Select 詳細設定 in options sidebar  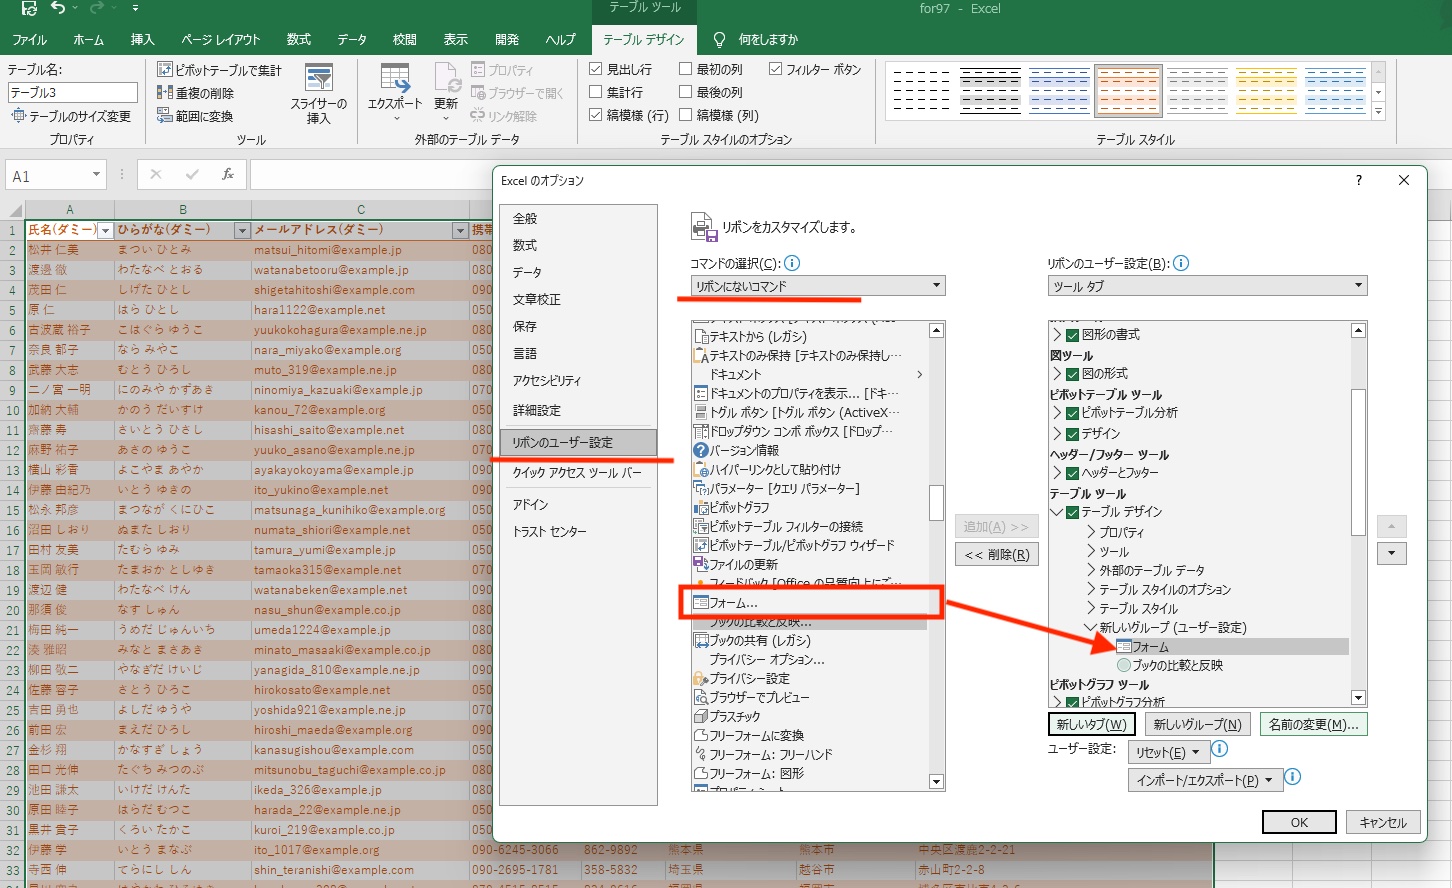pyautogui.click(x=578, y=410)
